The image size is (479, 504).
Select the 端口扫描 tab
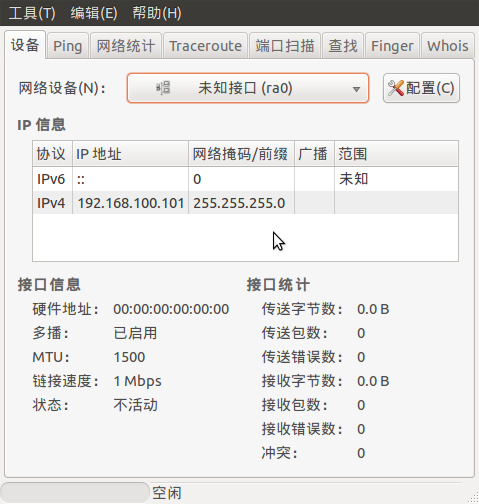pos(285,46)
